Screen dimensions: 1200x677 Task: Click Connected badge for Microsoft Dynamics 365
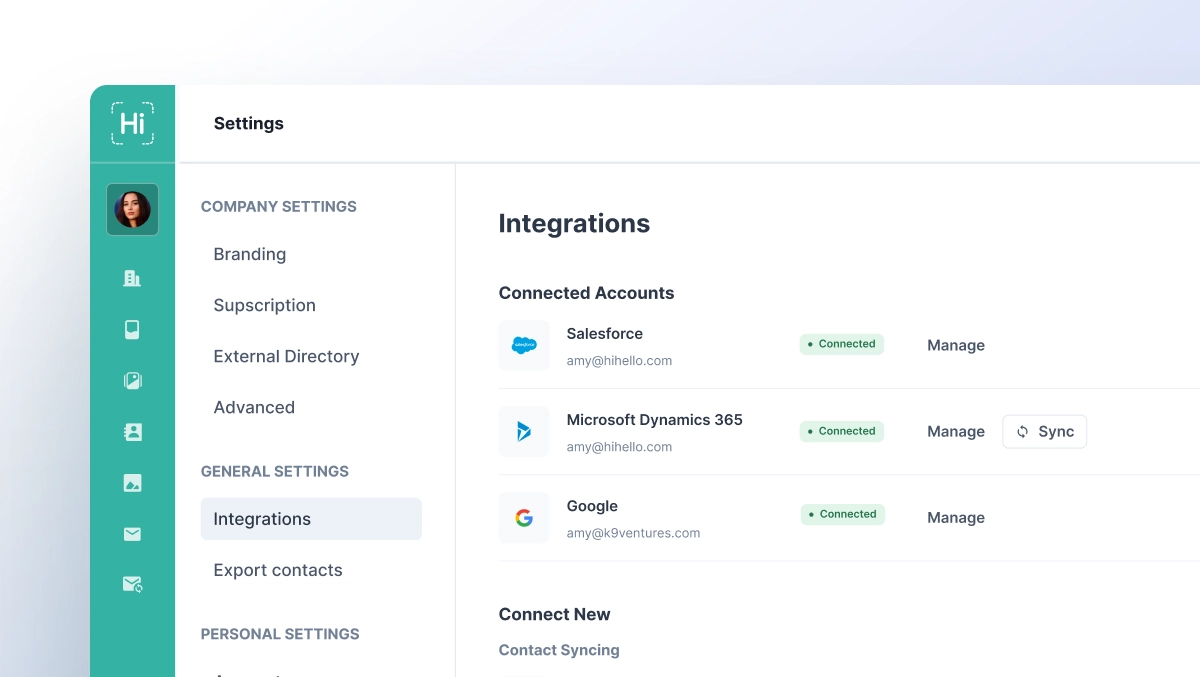pos(842,431)
